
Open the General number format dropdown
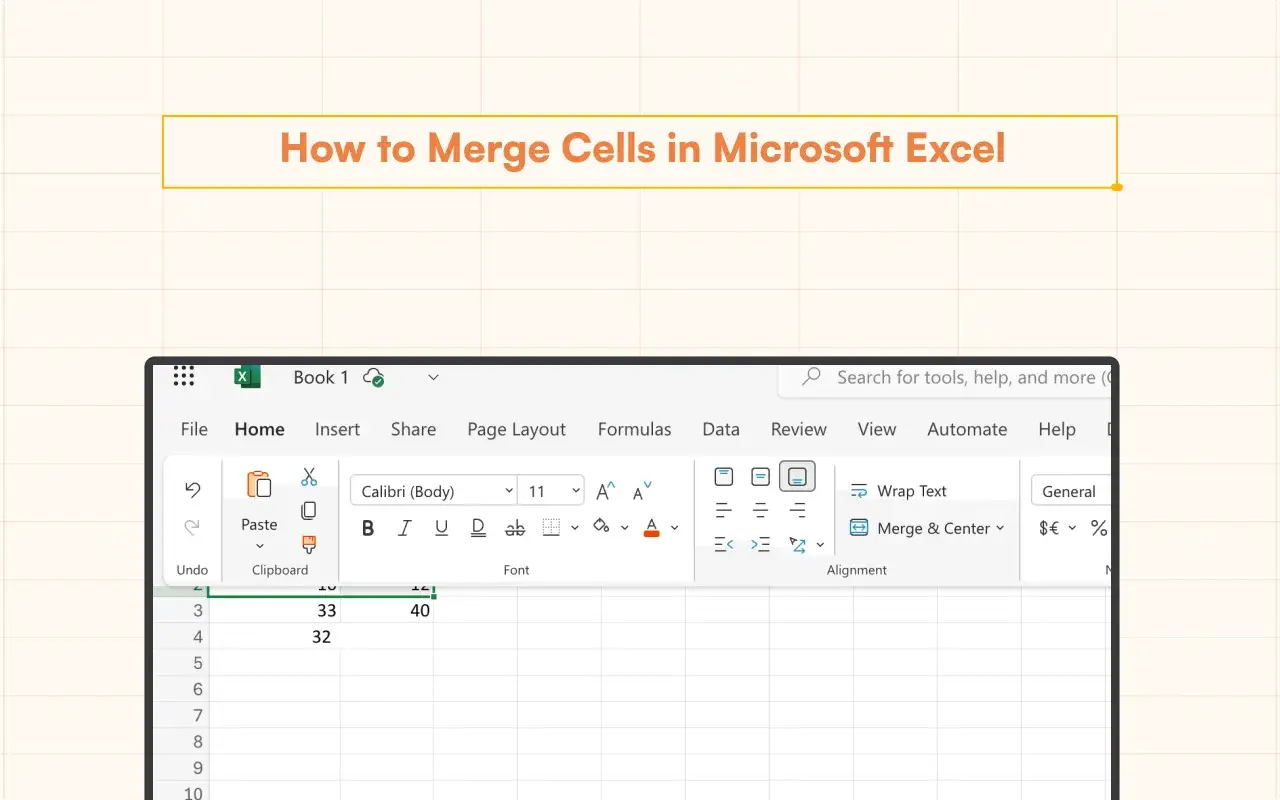tap(1071, 491)
